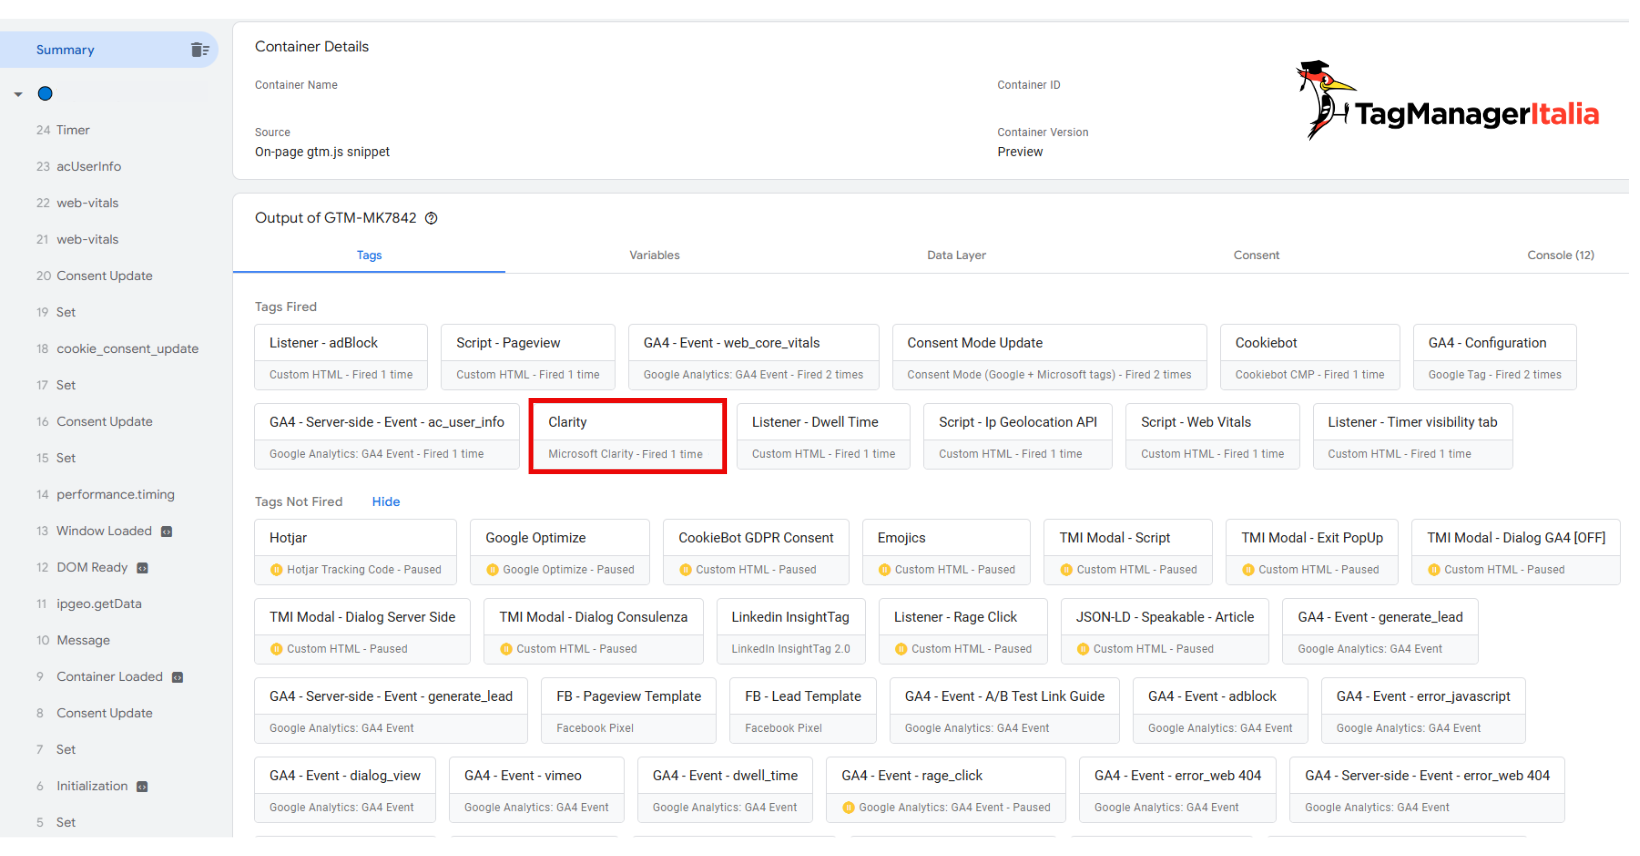Click the clear events icon beside Summary

coord(200,50)
